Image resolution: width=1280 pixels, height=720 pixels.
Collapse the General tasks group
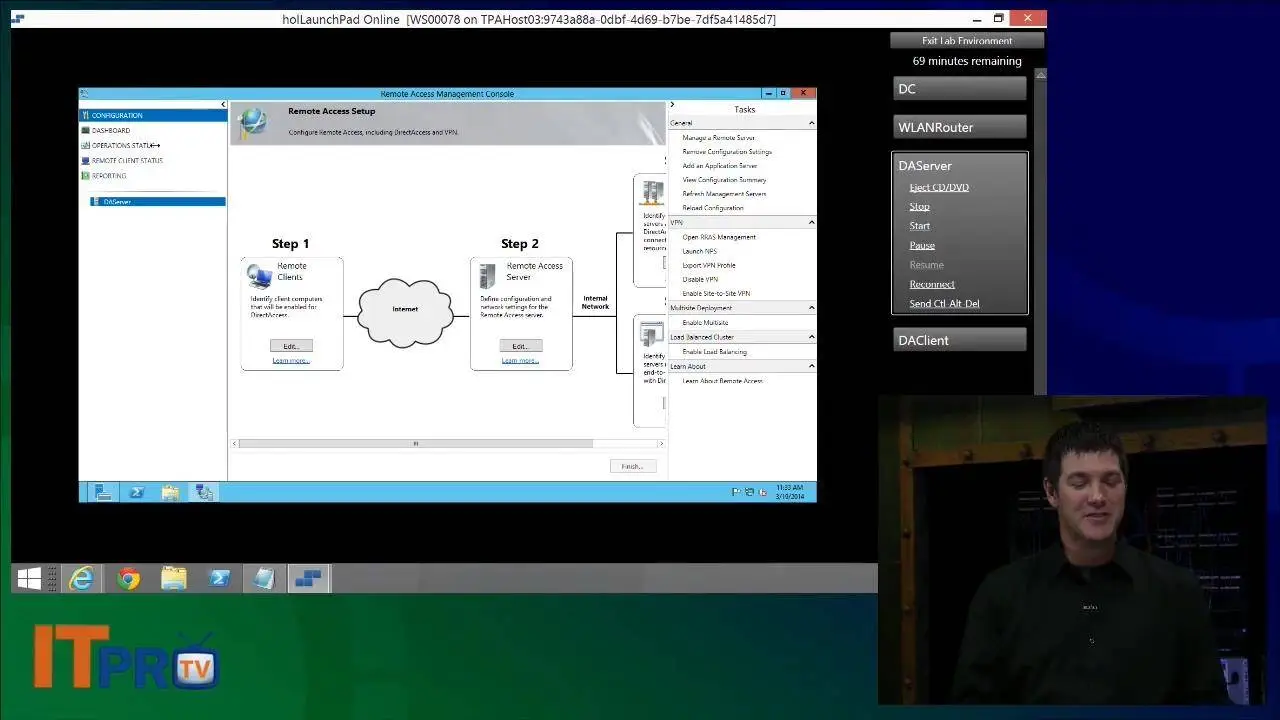(811, 123)
